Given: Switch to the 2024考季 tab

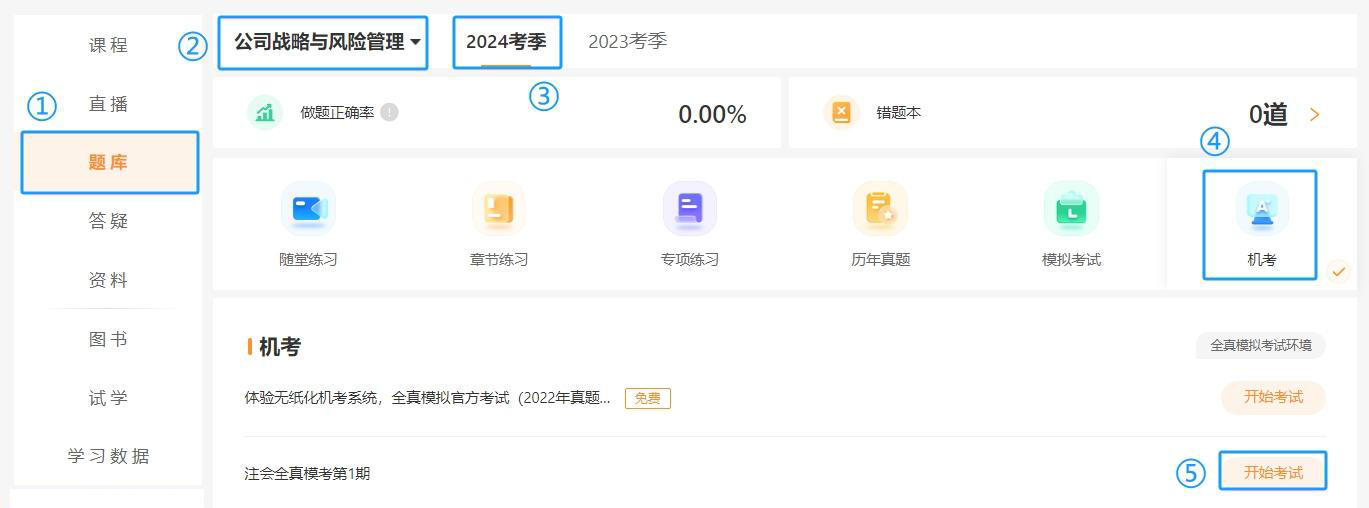Looking at the screenshot, I should pyautogui.click(x=506, y=42).
